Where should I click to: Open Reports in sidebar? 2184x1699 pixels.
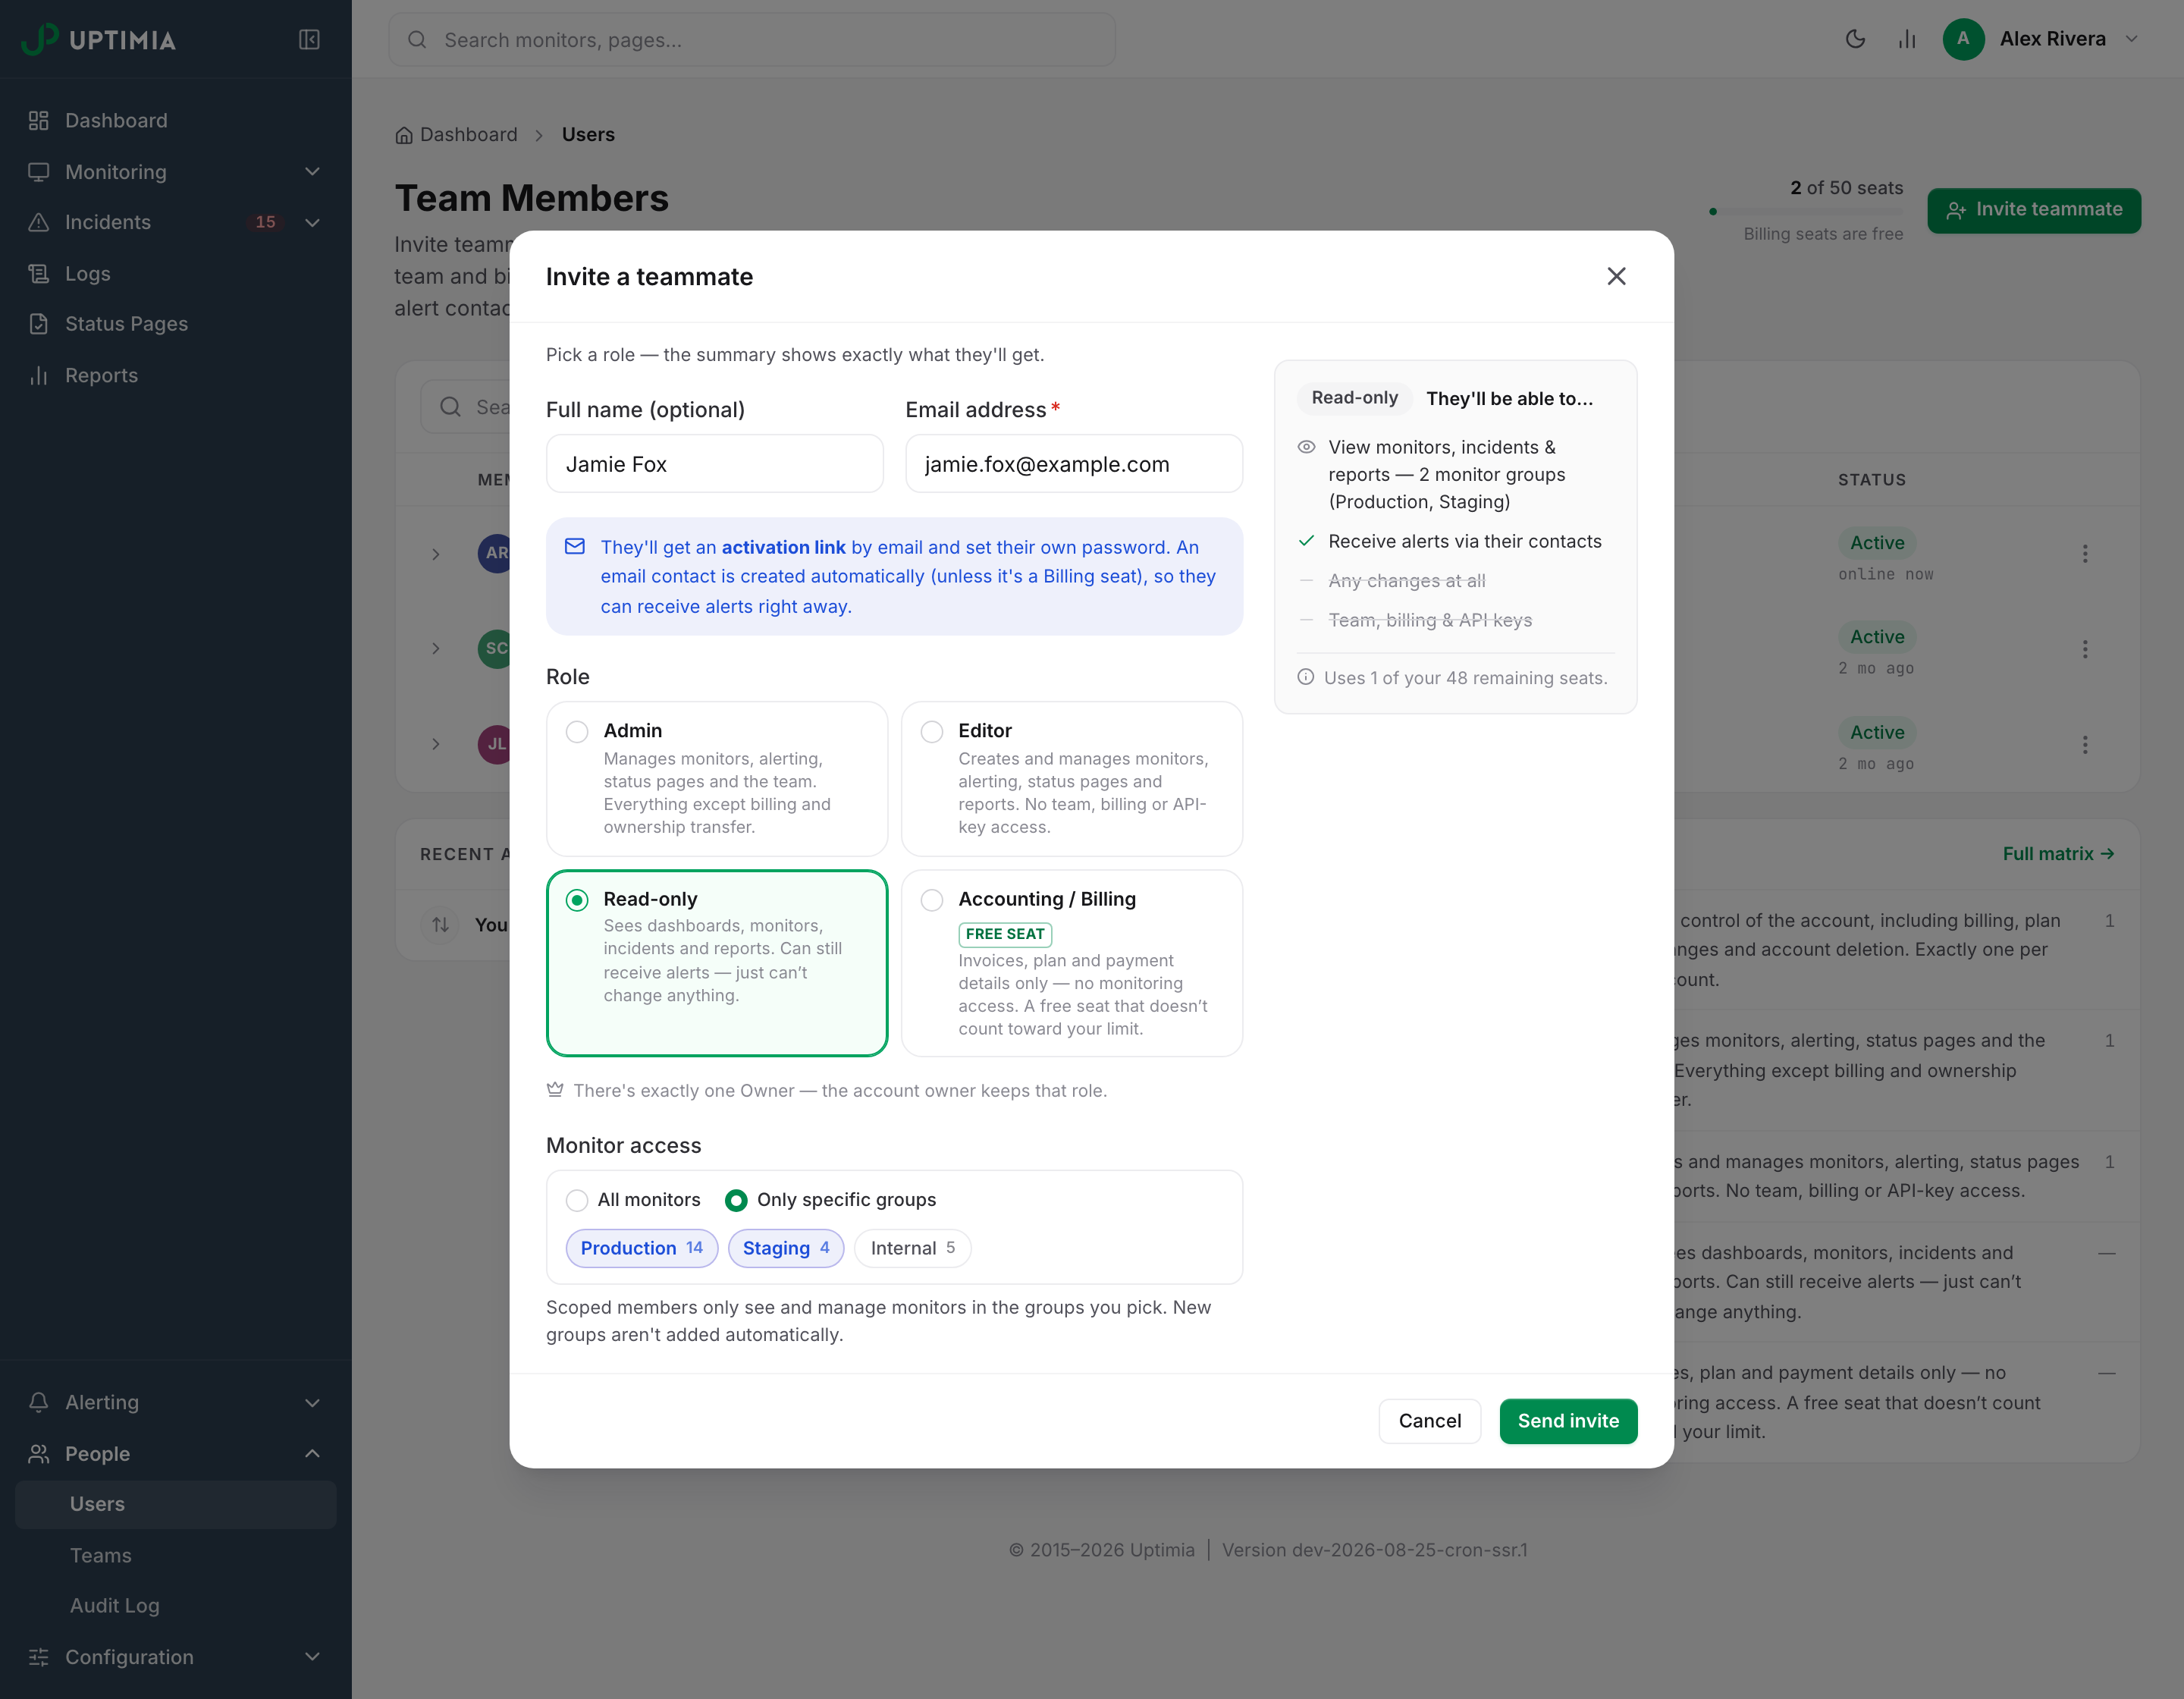[x=176, y=375]
